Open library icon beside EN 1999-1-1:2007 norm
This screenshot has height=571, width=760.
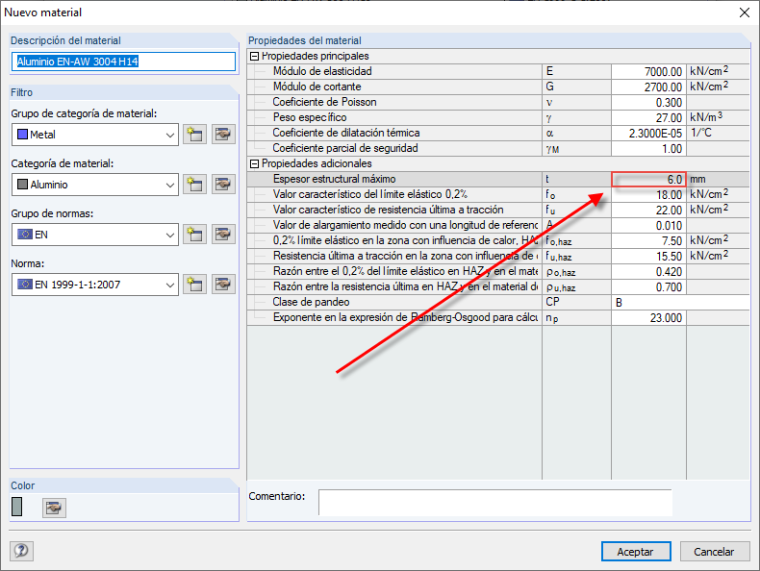[223, 285]
